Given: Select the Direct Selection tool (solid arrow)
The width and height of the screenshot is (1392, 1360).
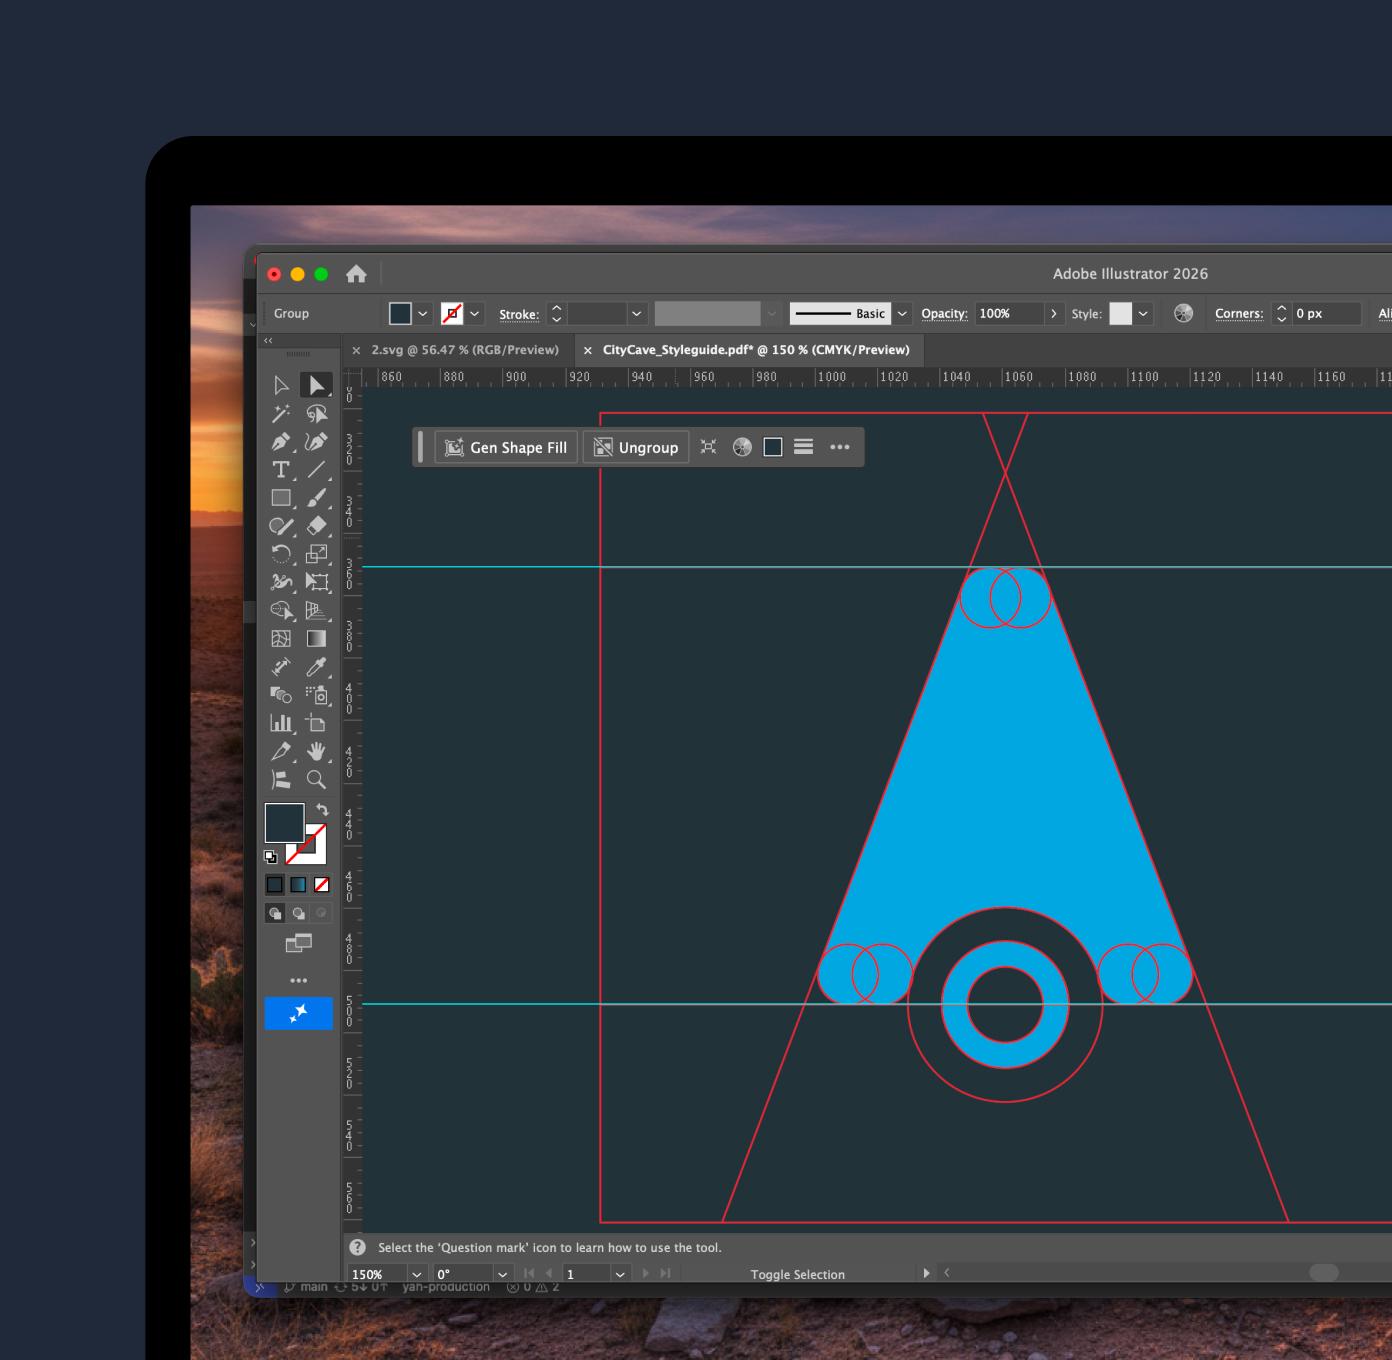Looking at the screenshot, I should click(316, 385).
